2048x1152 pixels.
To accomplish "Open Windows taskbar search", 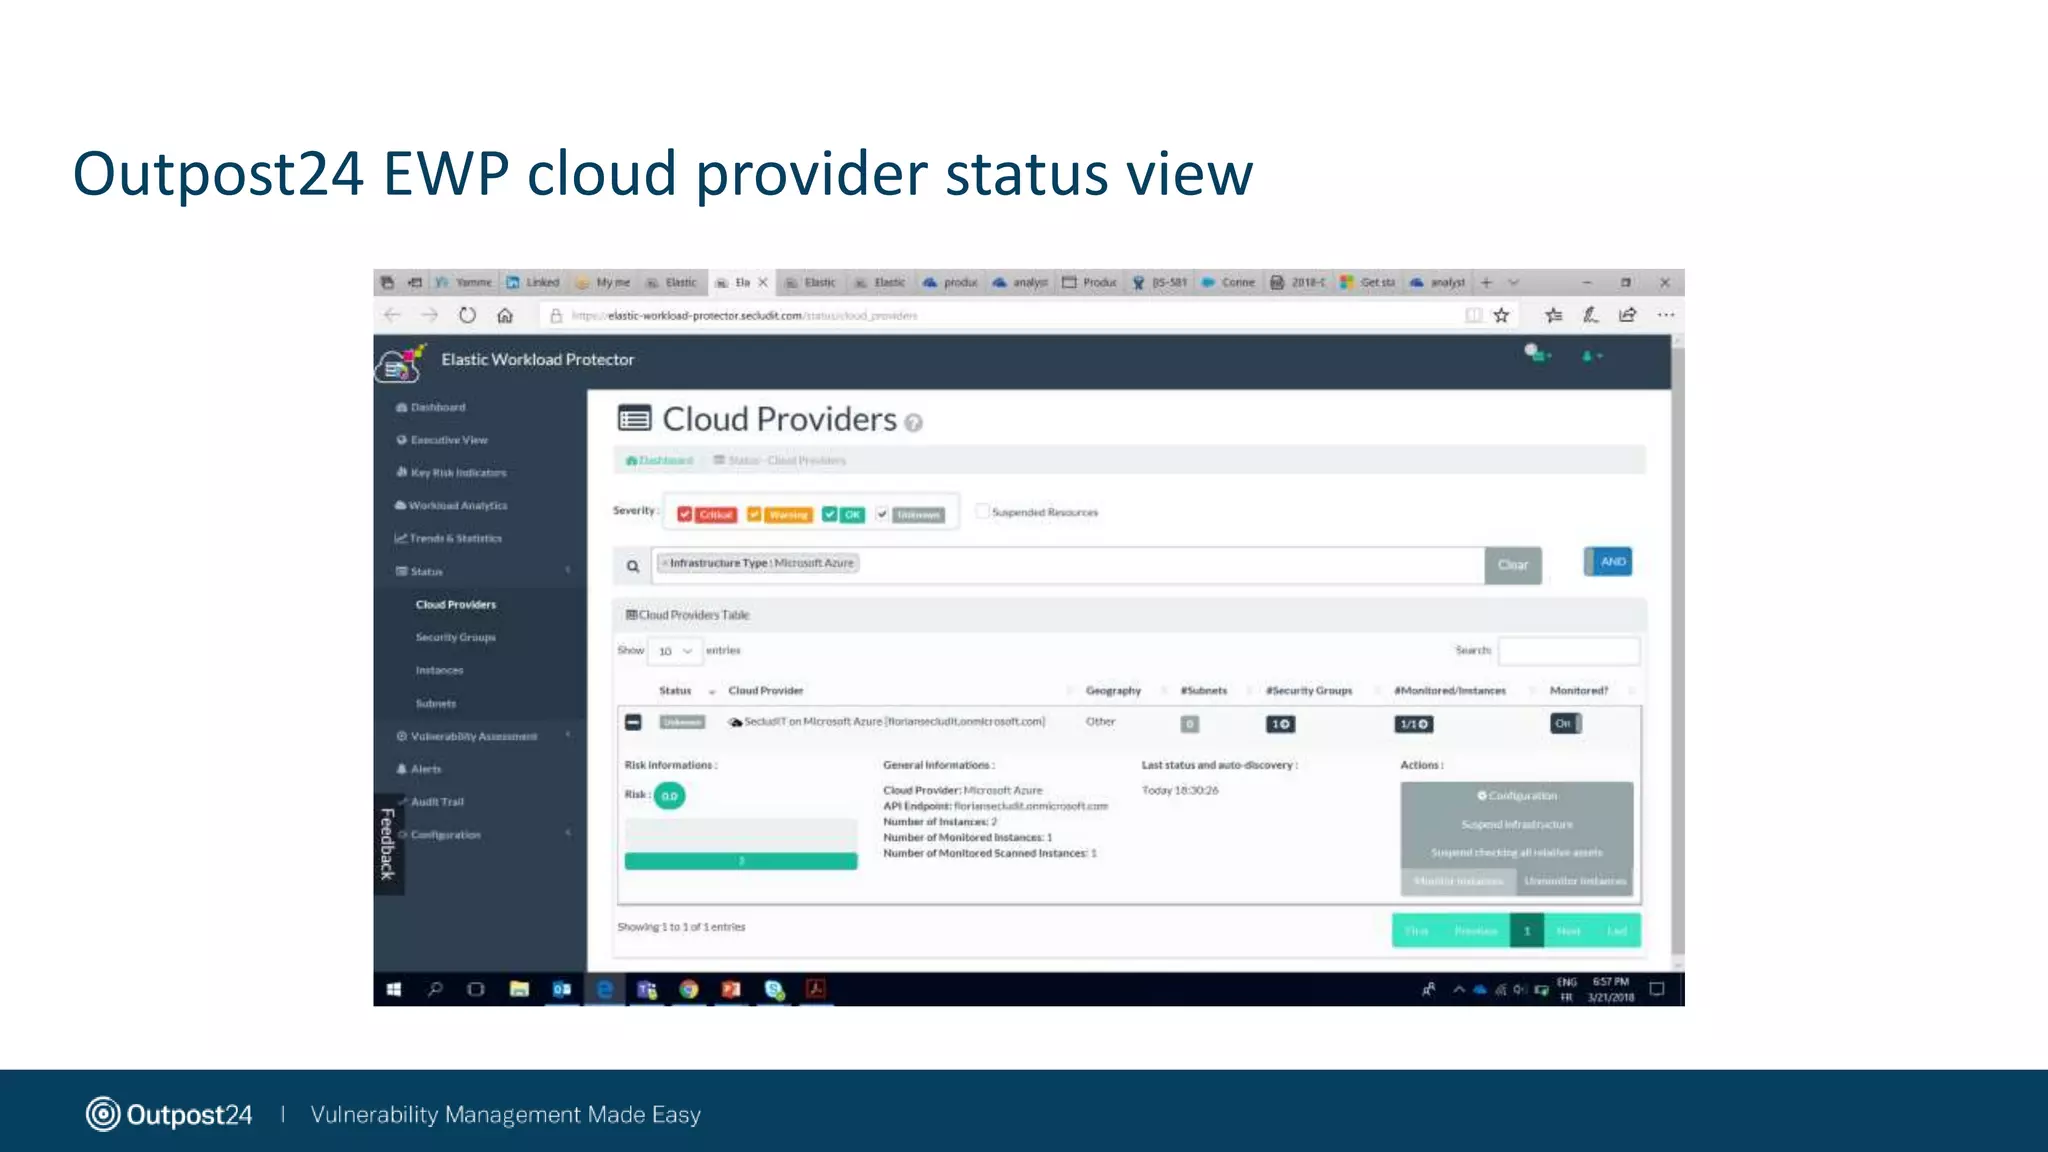I will [x=435, y=989].
